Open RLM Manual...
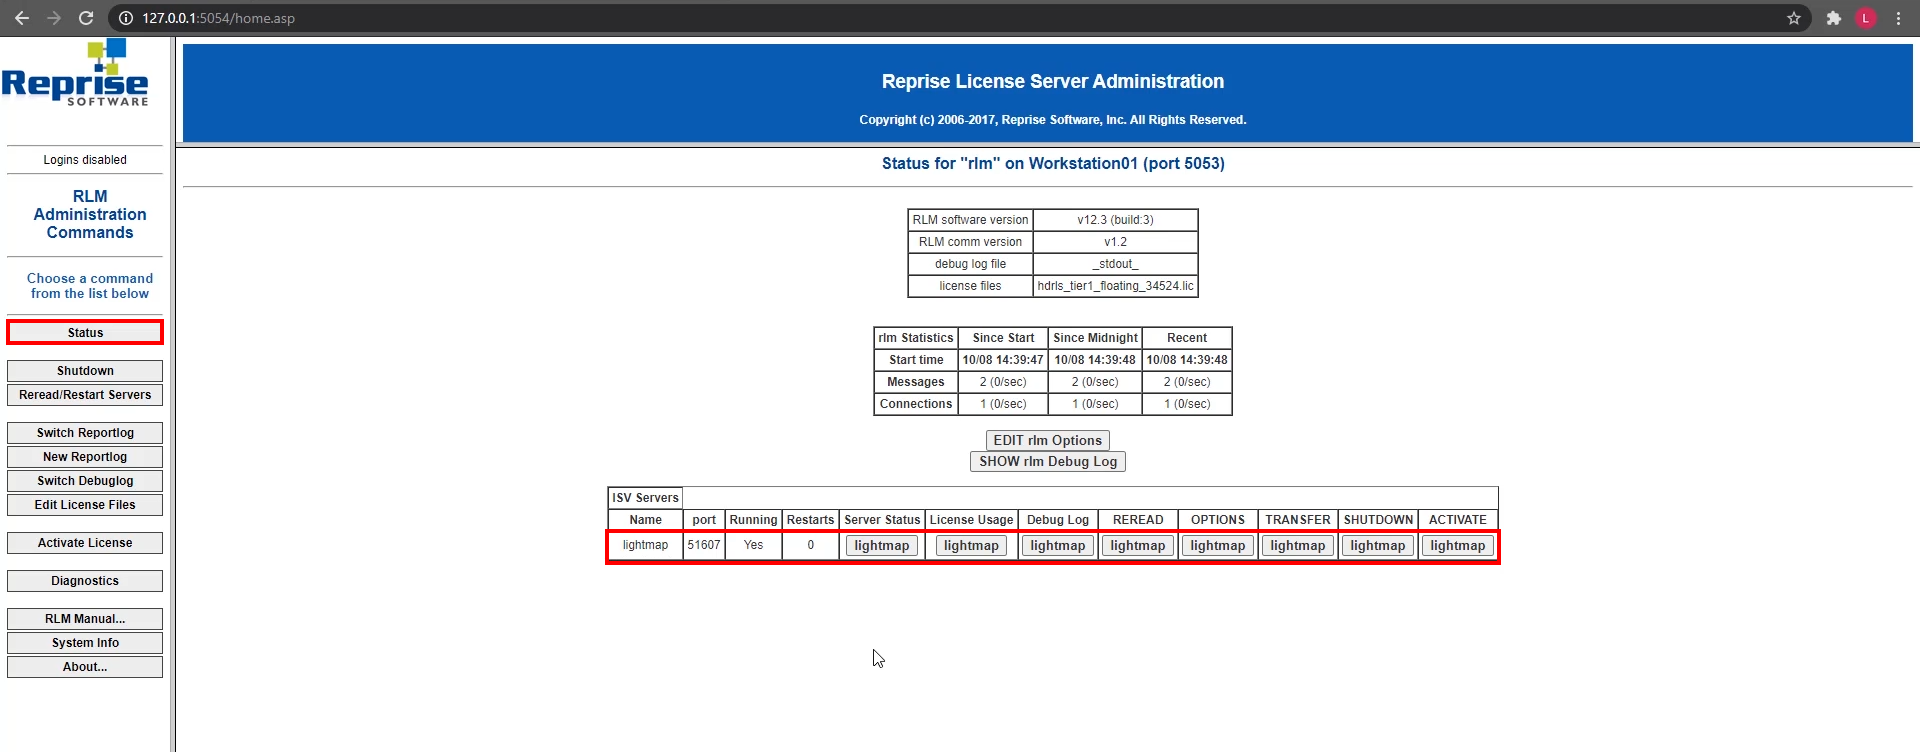 (85, 619)
